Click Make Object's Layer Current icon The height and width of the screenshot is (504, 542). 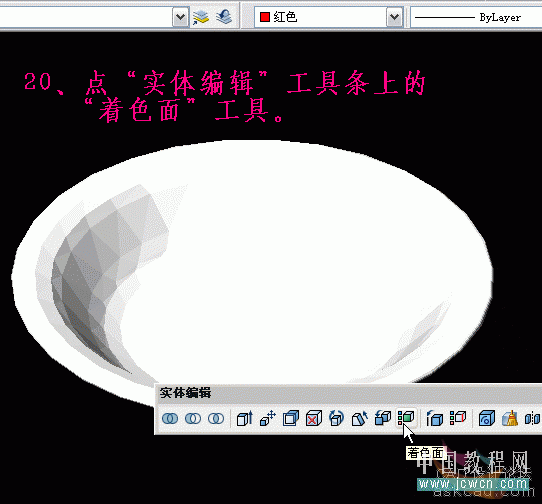pos(201,17)
